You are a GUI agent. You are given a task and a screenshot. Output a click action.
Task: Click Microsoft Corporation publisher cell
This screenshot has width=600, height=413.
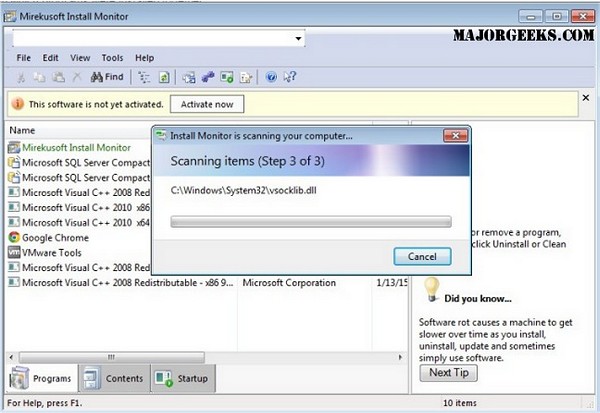(x=289, y=282)
